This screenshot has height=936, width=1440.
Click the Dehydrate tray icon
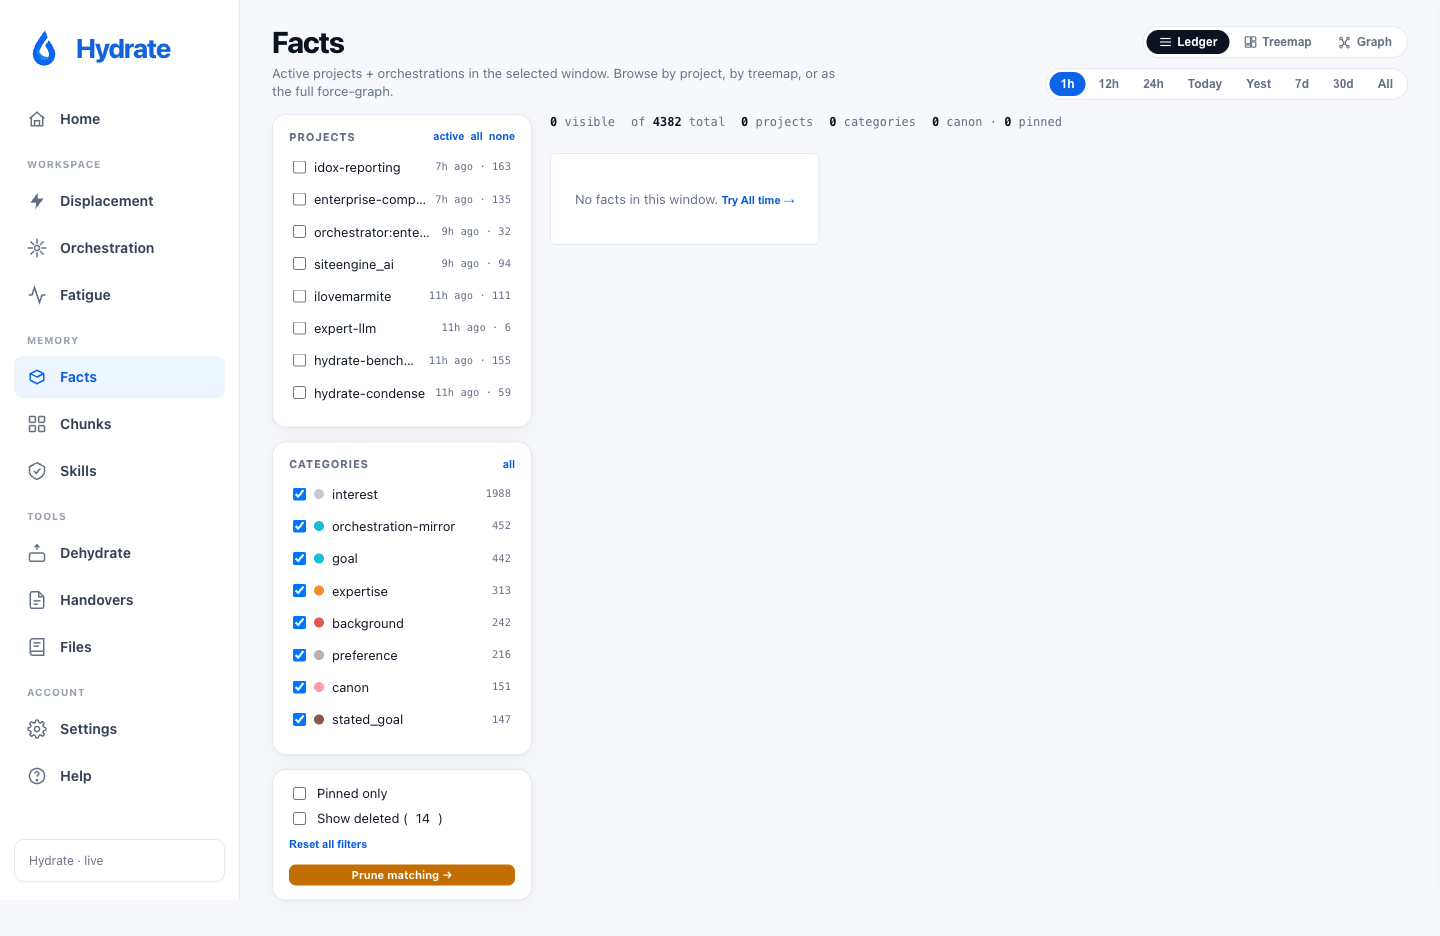(x=37, y=553)
